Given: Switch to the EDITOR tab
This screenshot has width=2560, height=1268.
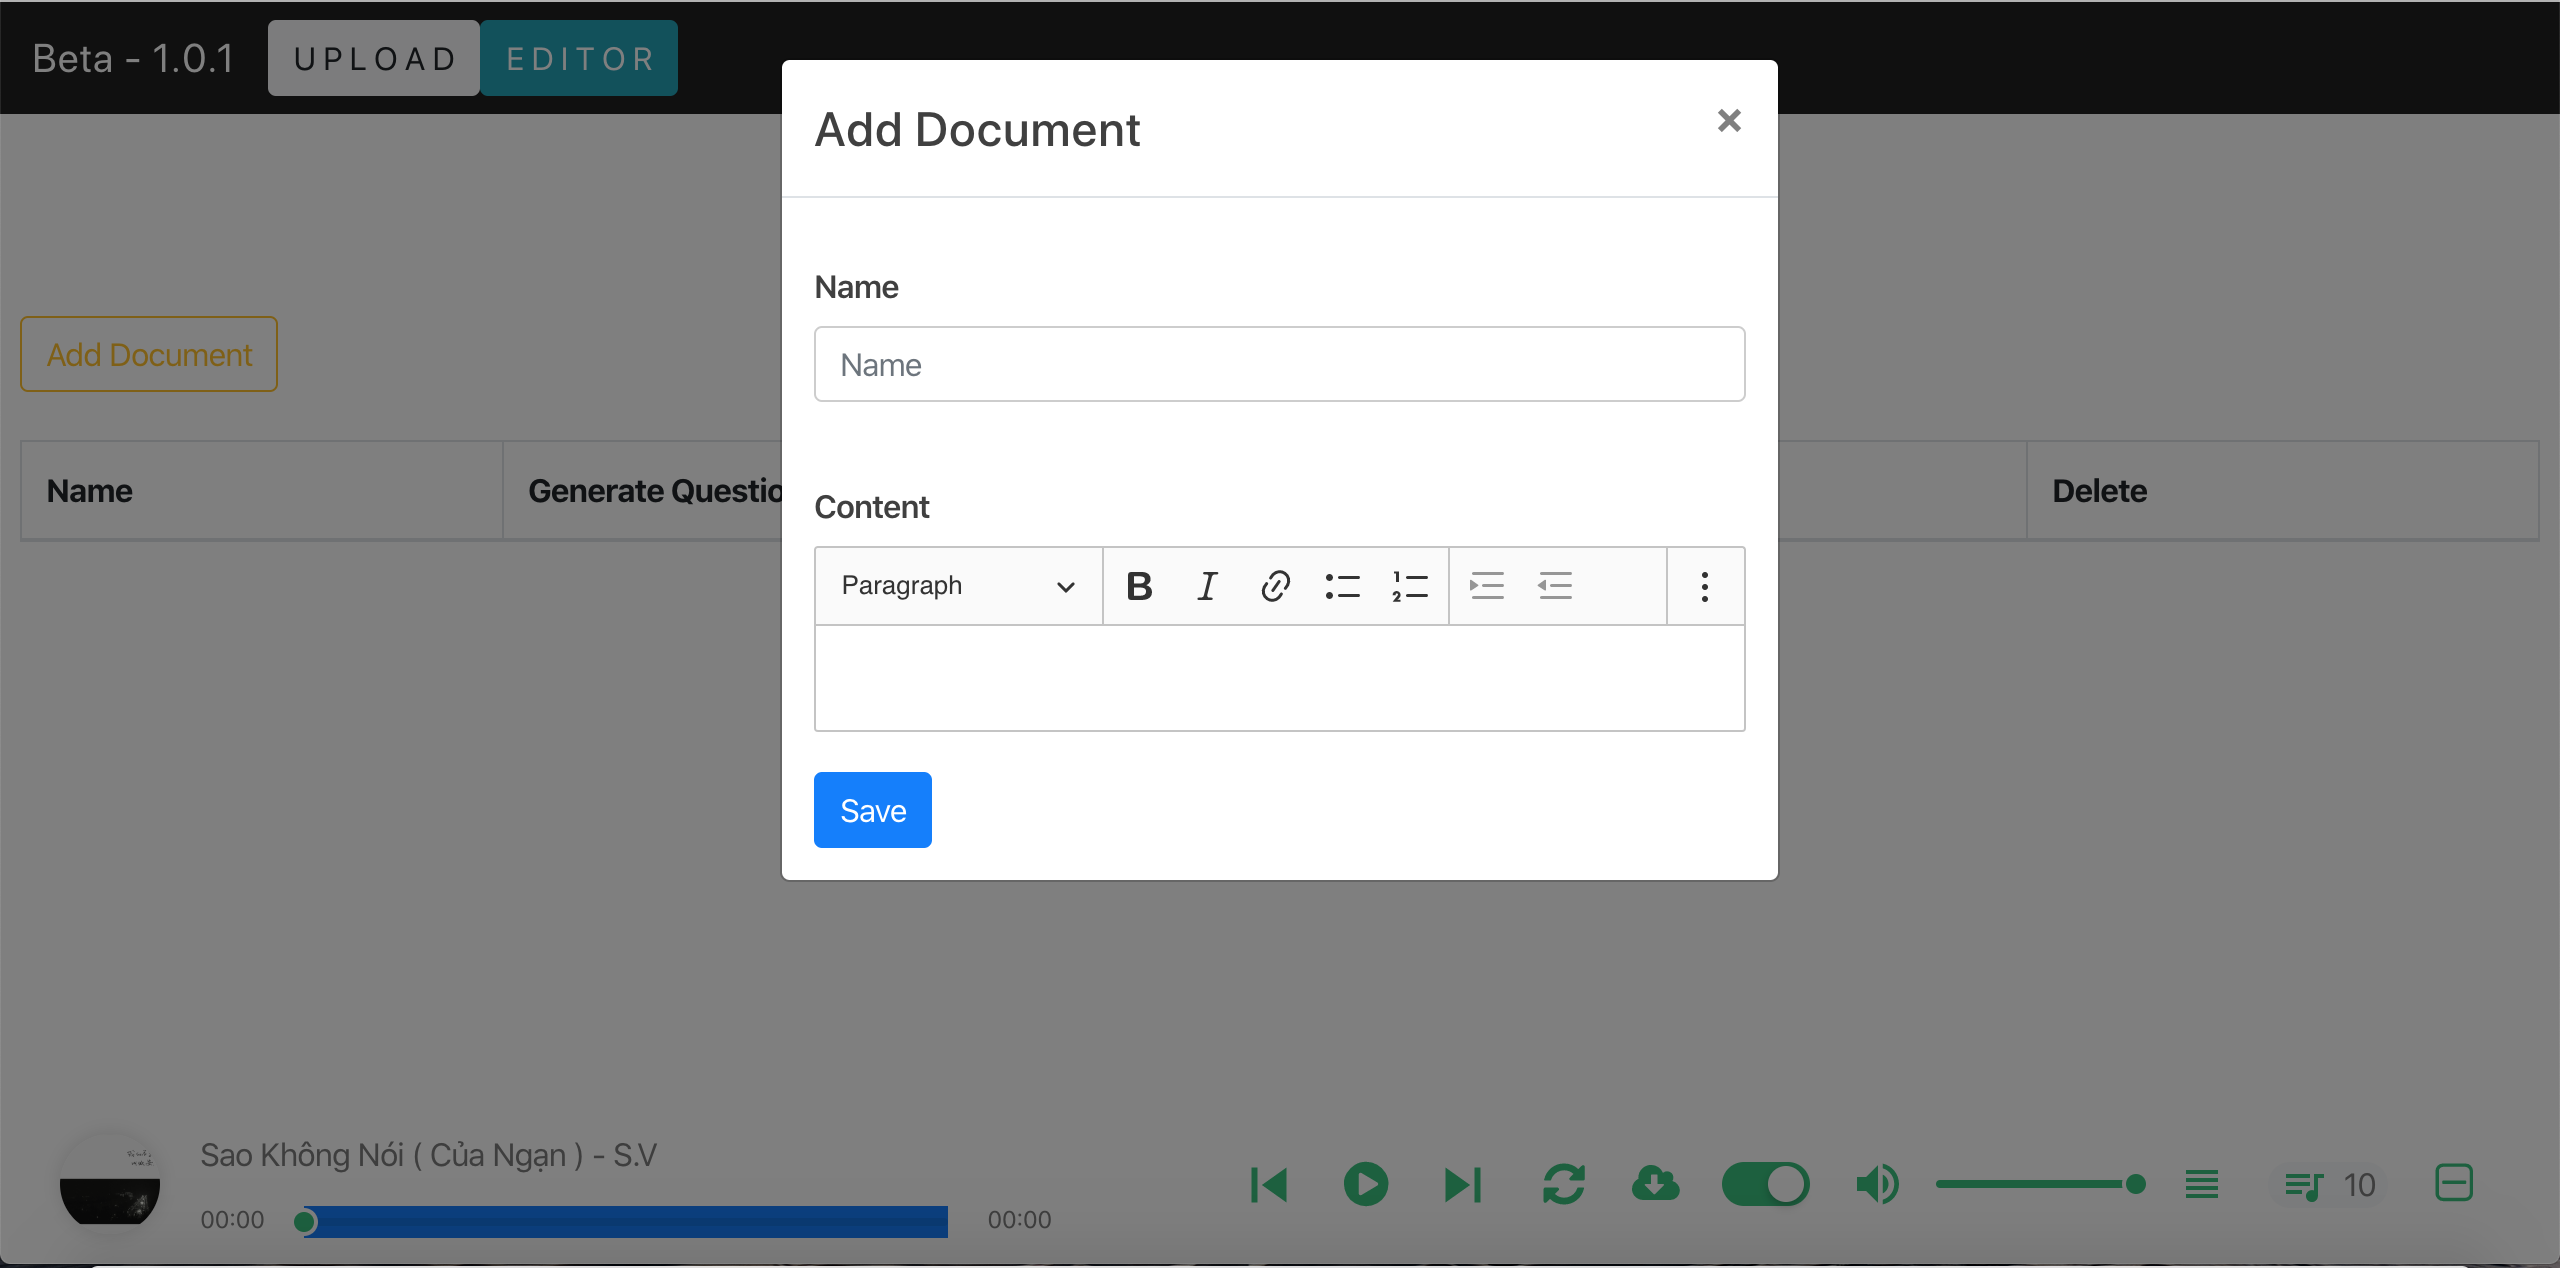Looking at the screenshot, I should [579, 58].
